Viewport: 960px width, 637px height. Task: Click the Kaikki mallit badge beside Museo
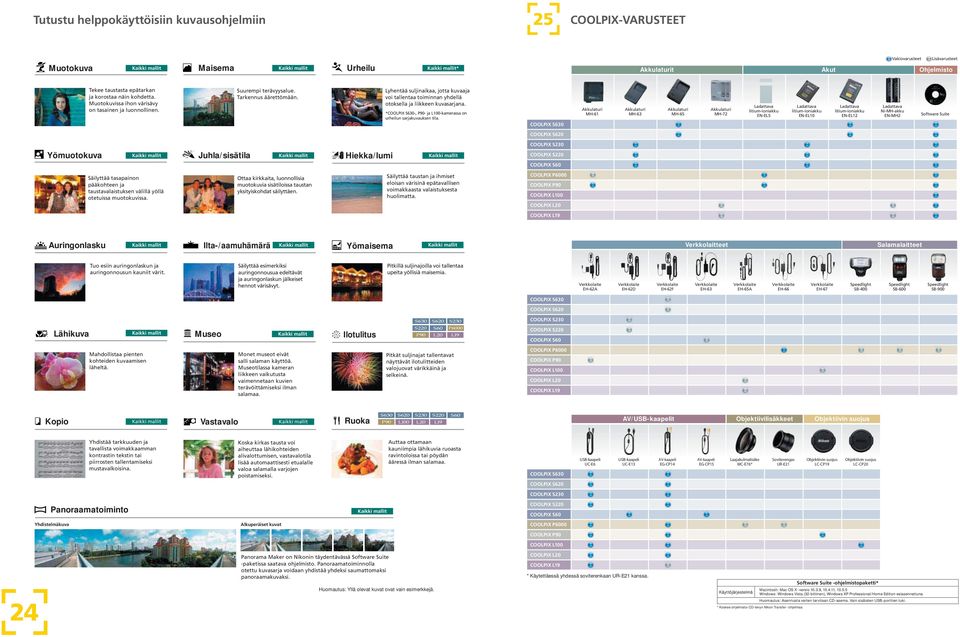(x=293, y=334)
